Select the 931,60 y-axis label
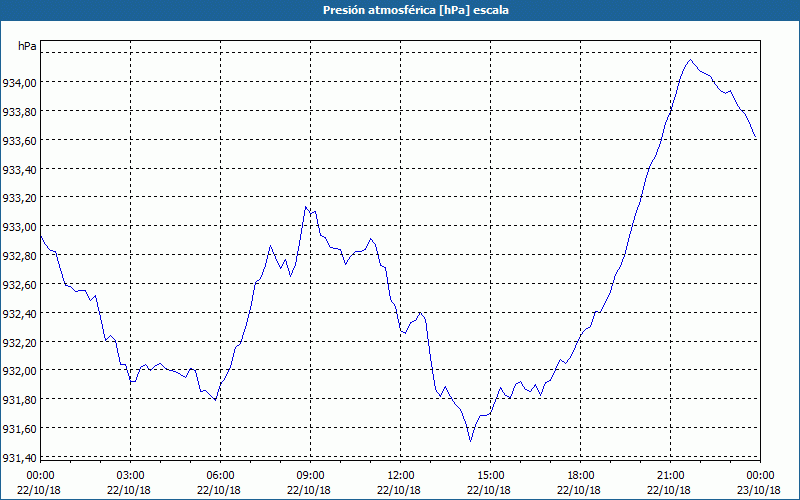The height and width of the screenshot is (500, 800). (x=19, y=429)
